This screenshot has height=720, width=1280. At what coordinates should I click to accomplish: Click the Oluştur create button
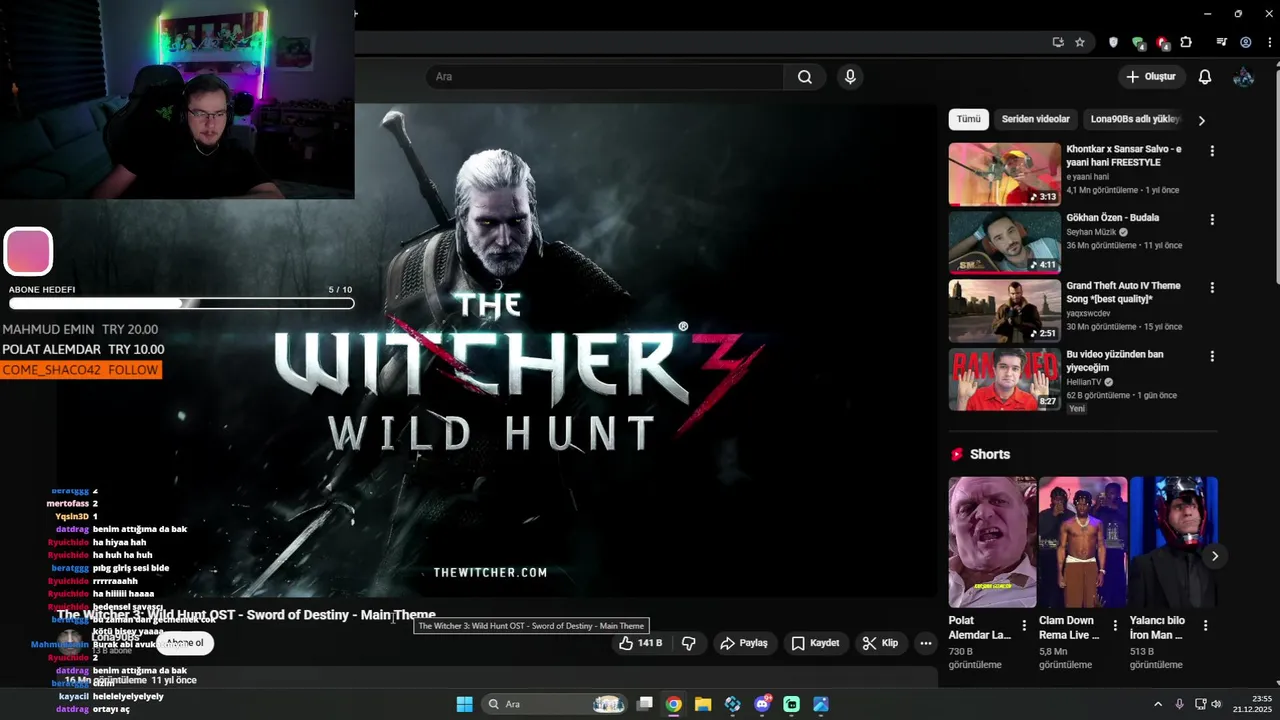1151,77
